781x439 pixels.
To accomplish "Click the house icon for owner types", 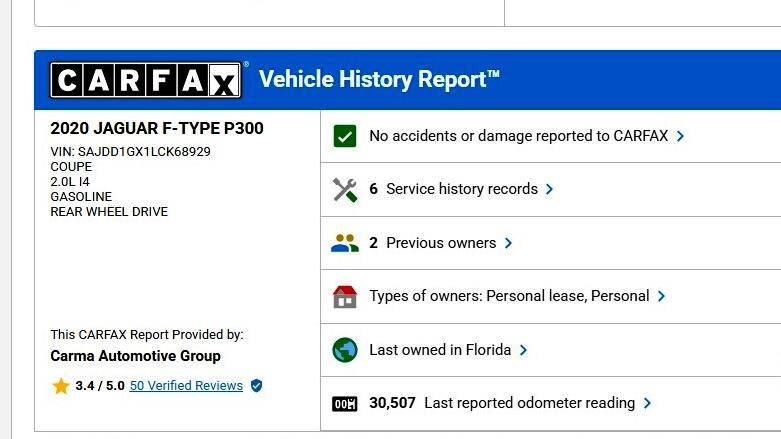I will [345, 296].
